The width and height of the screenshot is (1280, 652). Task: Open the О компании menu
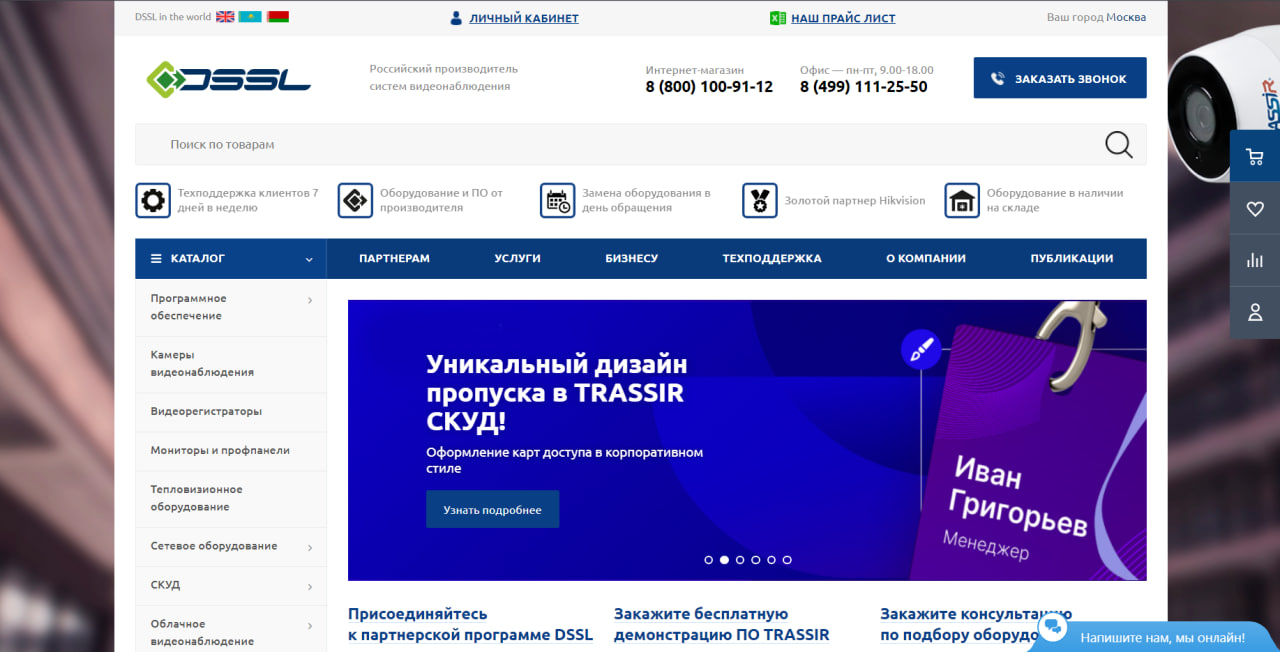926,258
